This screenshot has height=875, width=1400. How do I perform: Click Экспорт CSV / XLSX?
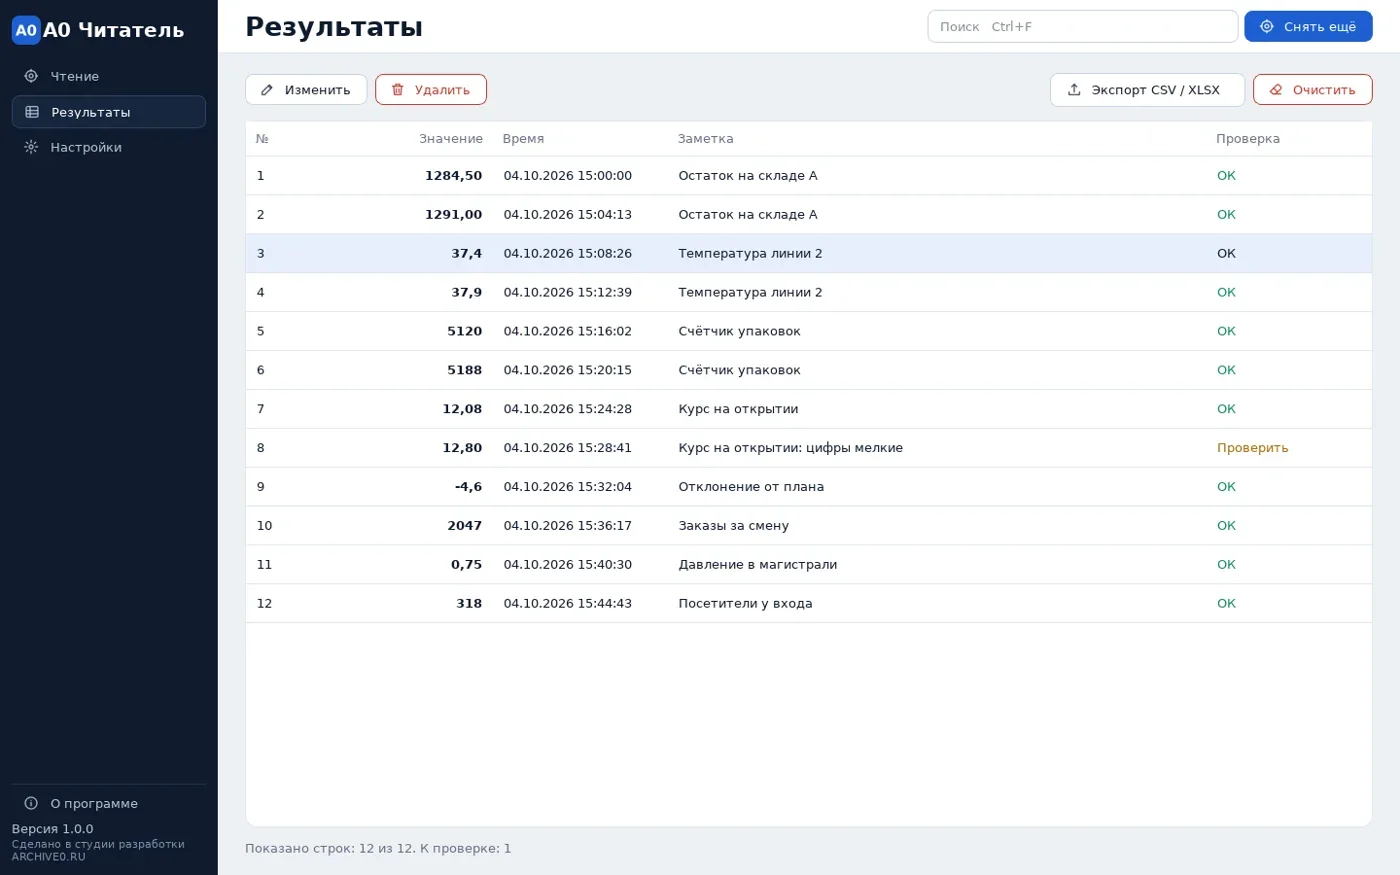[1147, 90]
